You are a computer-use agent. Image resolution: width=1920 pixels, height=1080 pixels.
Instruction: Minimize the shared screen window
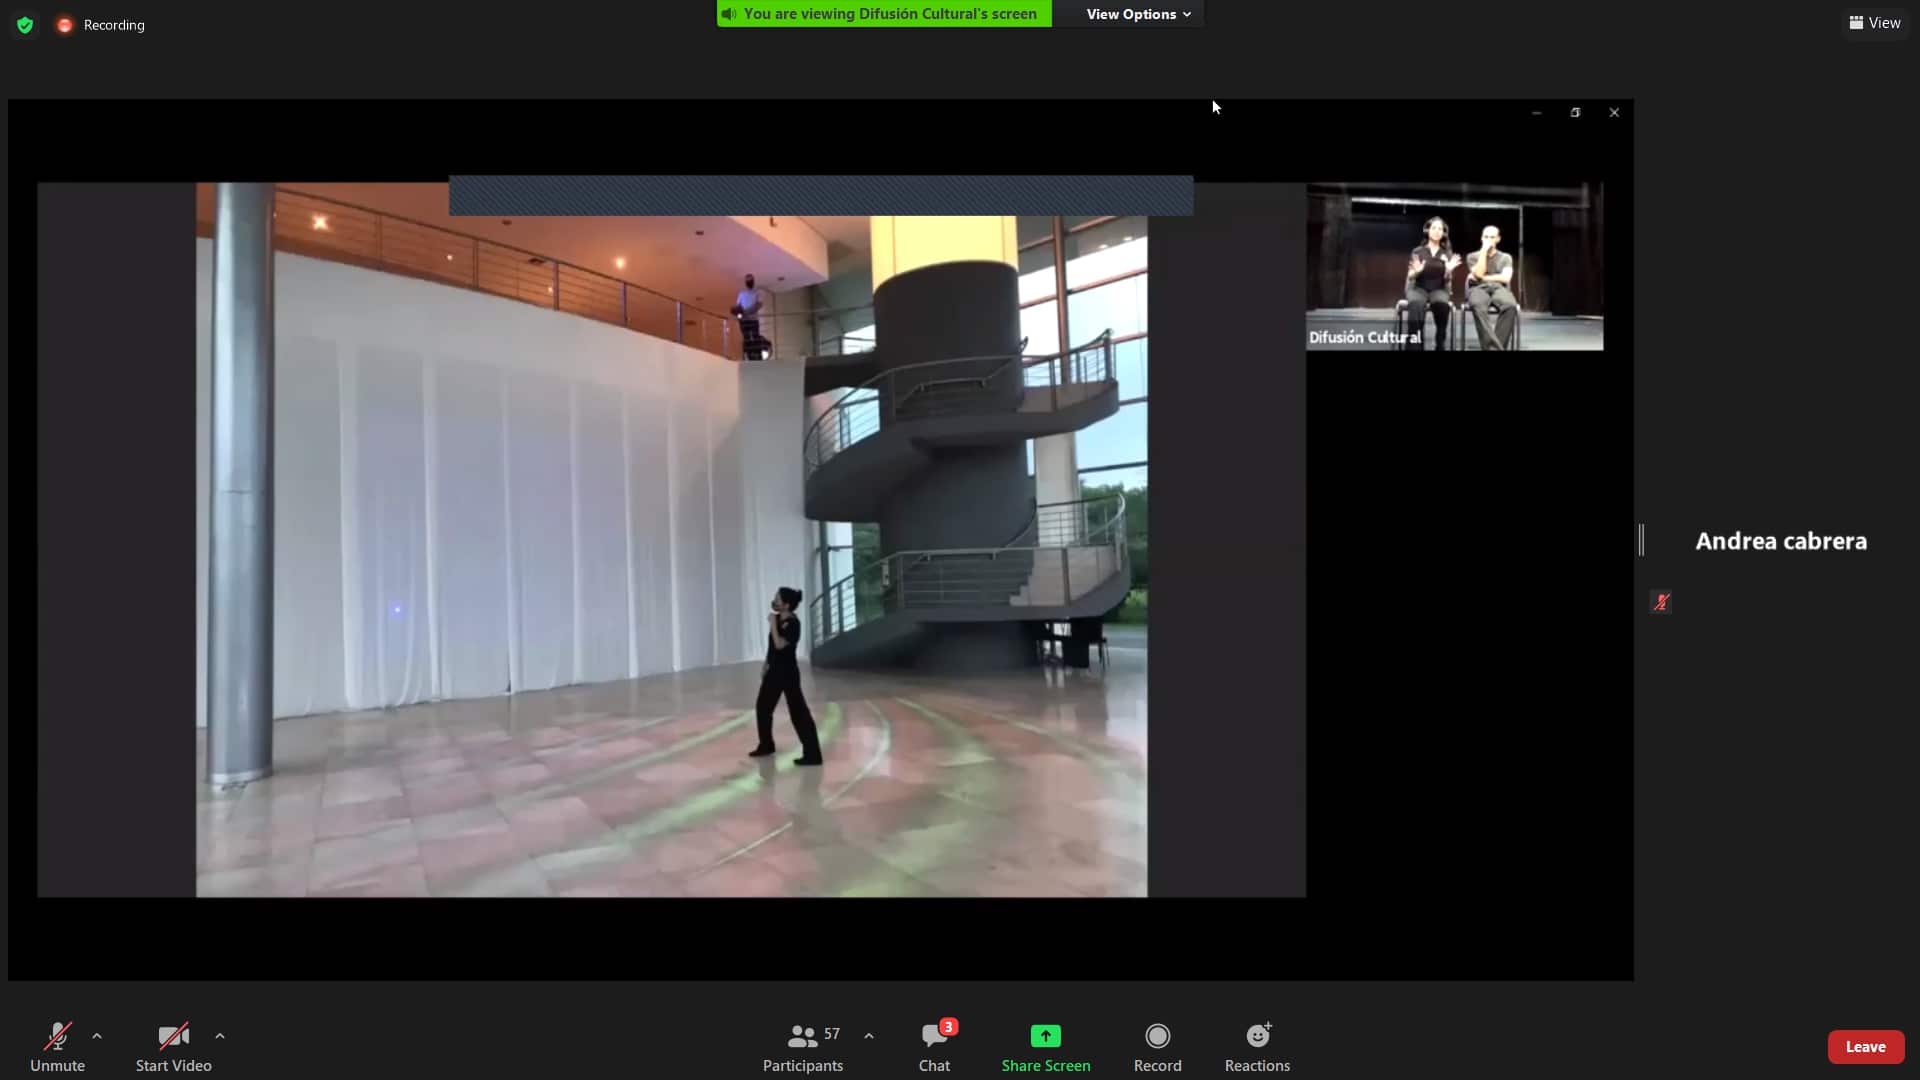[1537, 113]
